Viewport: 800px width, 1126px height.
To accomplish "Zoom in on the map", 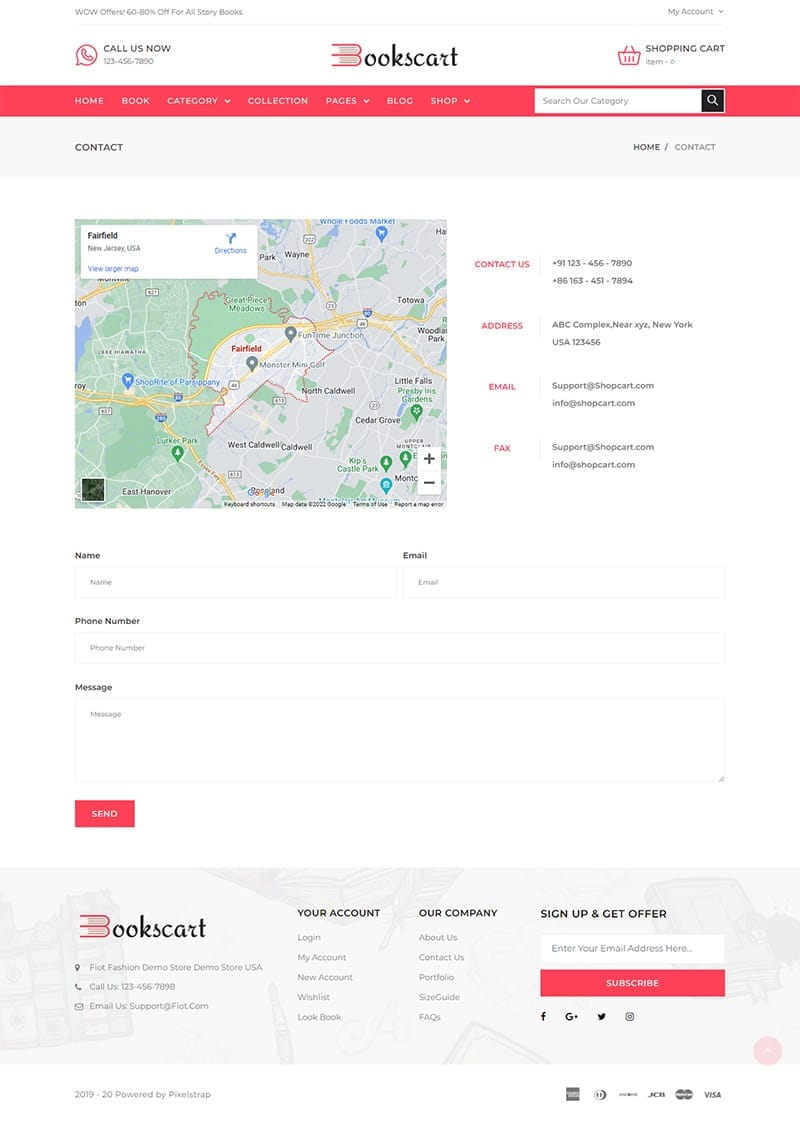I will [x=429, y=459].
